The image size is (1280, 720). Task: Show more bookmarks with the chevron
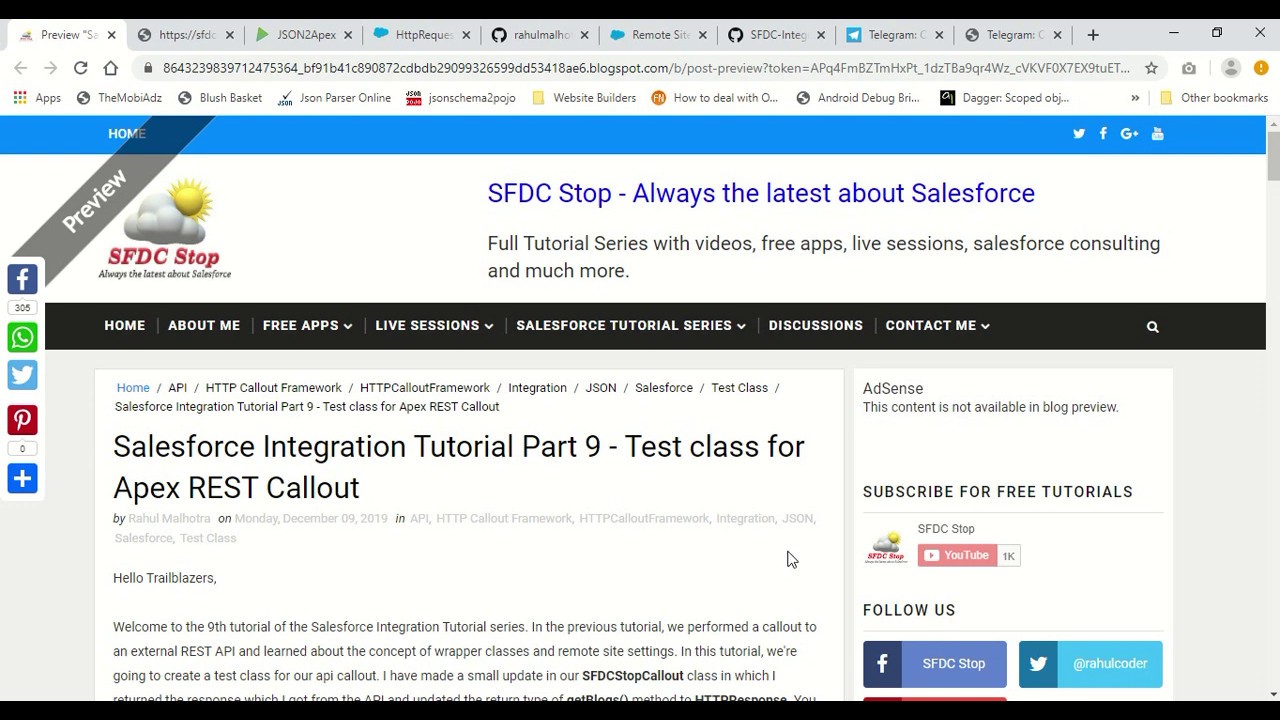1135,98
